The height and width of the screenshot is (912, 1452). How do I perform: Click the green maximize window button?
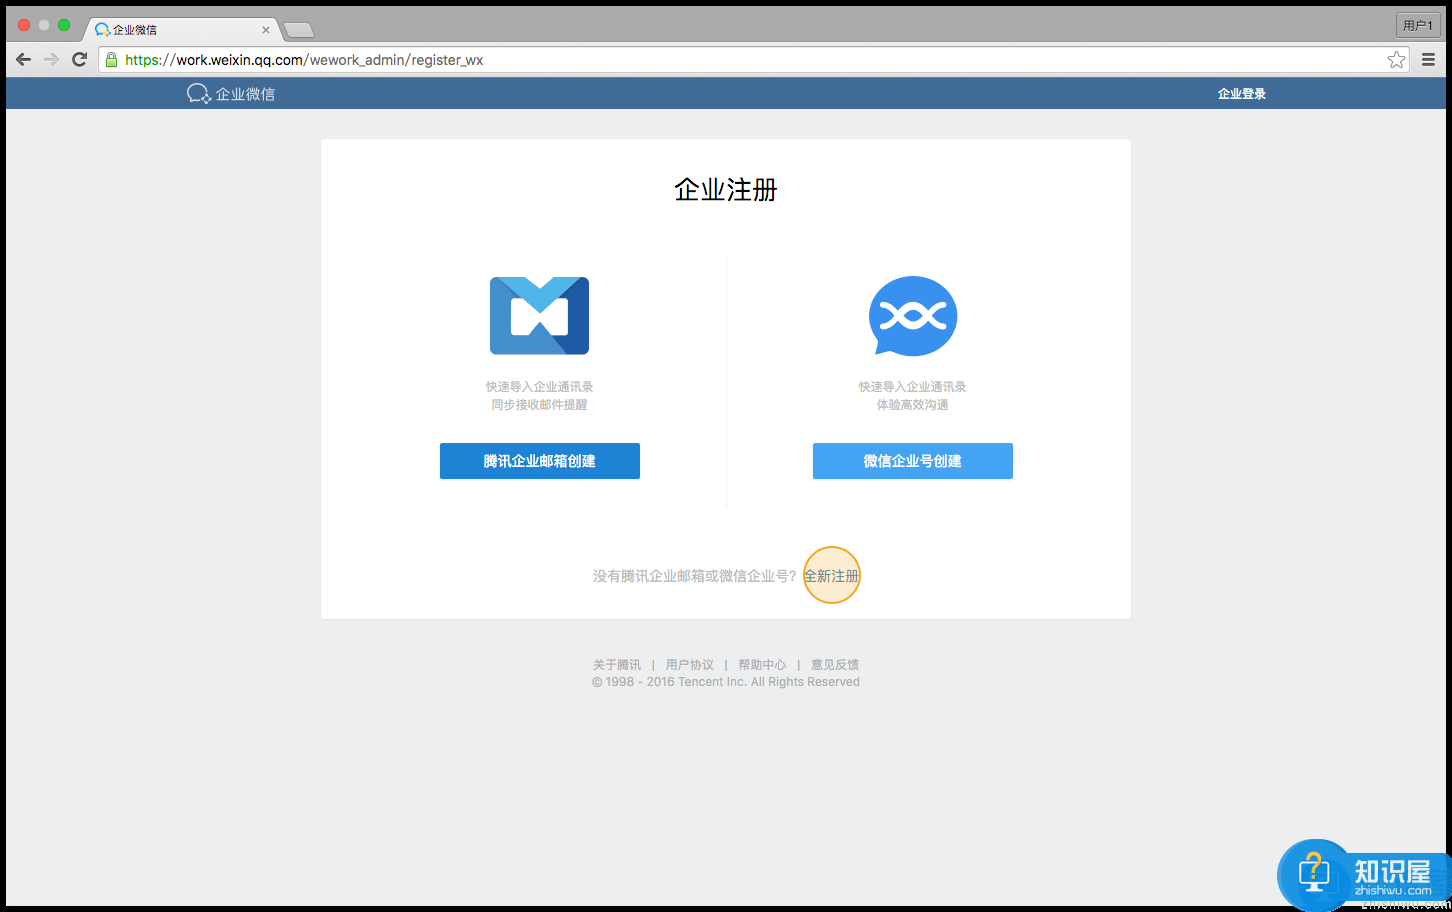(64, 25)
